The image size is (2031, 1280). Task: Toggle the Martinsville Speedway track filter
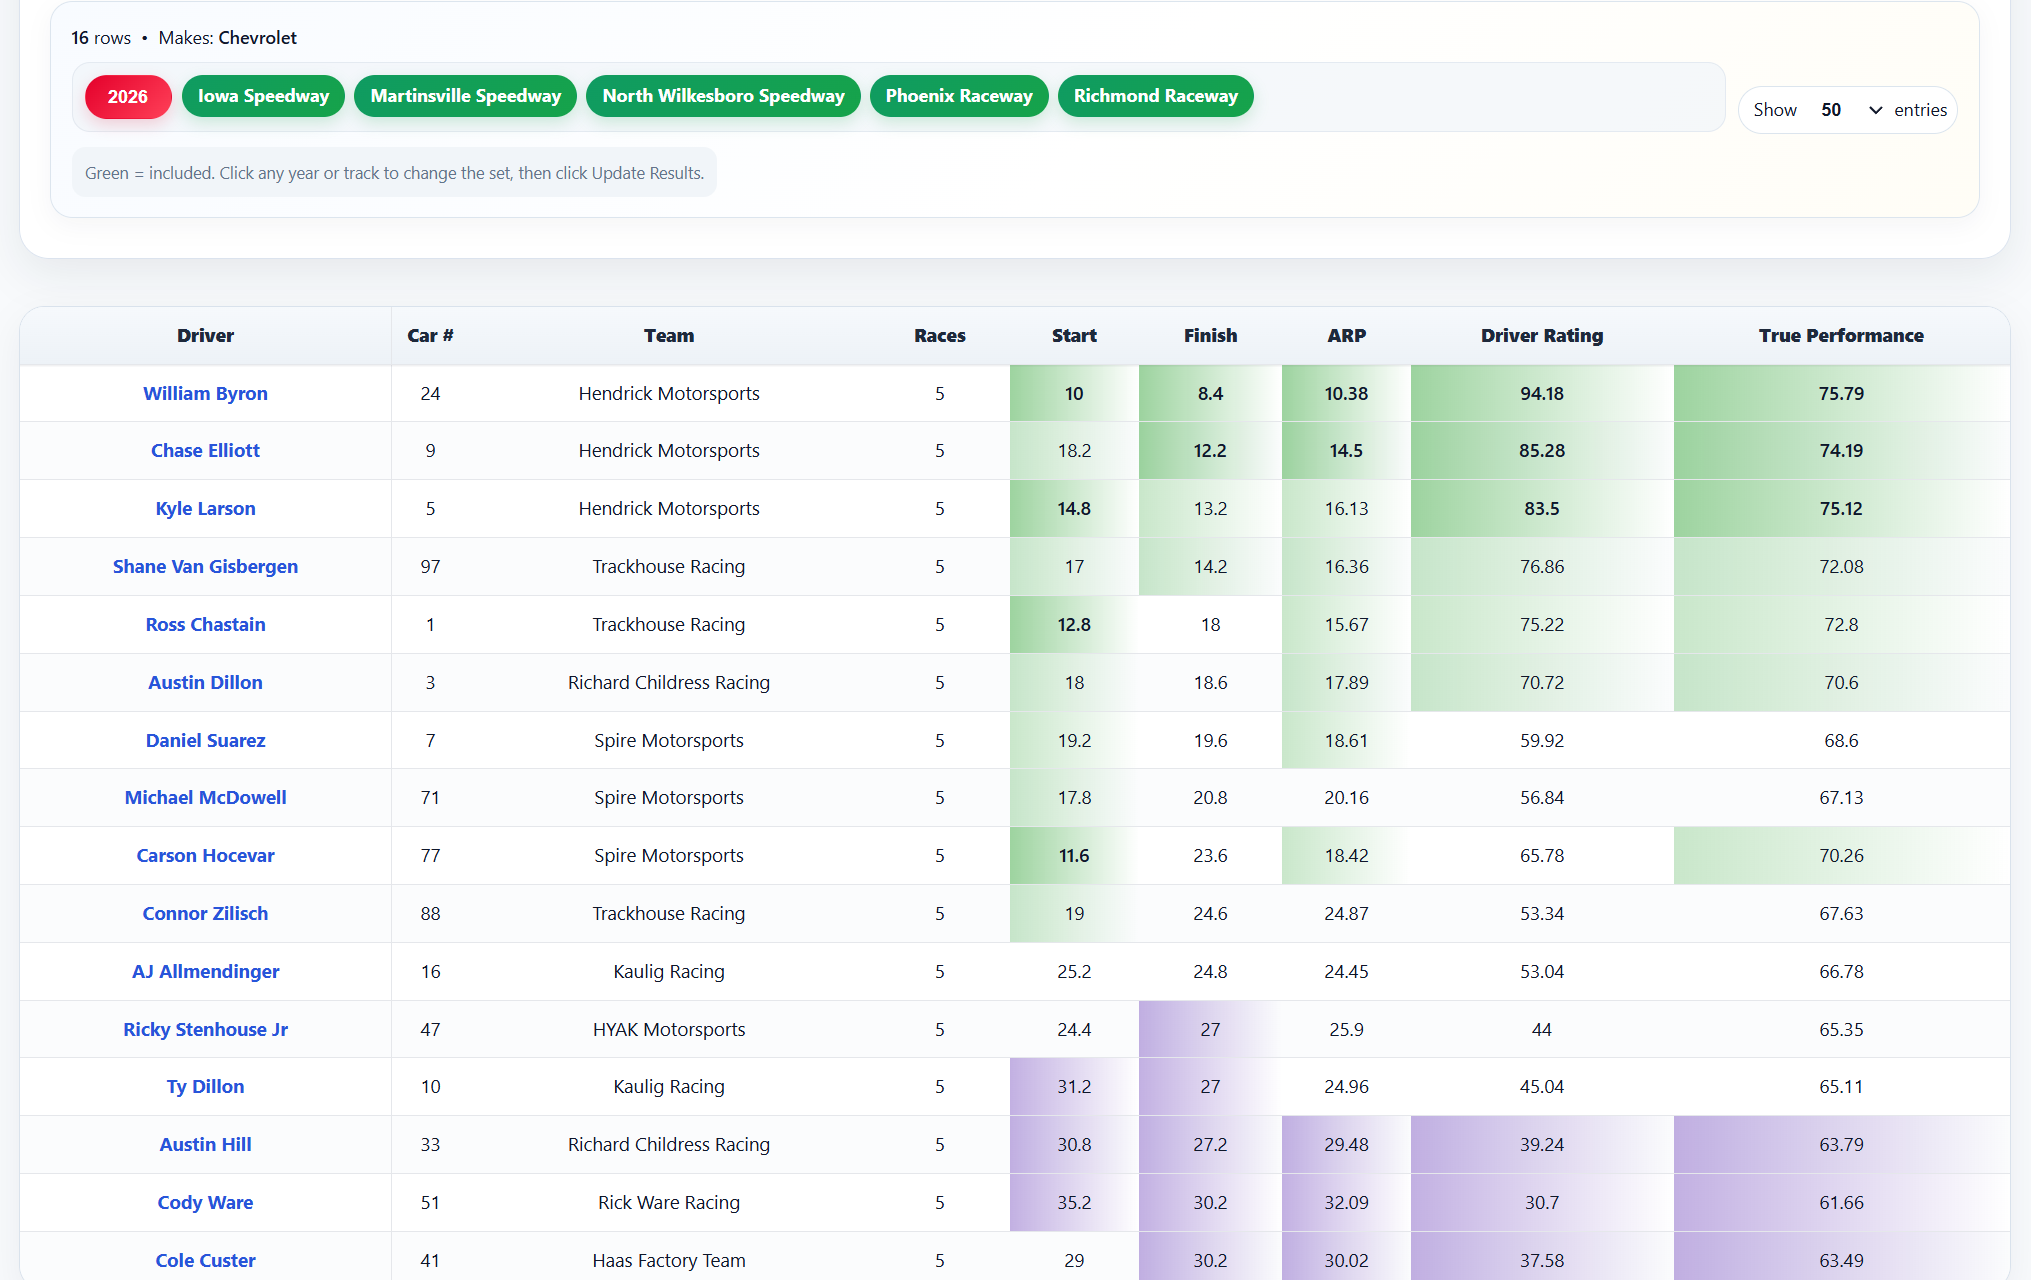pos(465,96)
